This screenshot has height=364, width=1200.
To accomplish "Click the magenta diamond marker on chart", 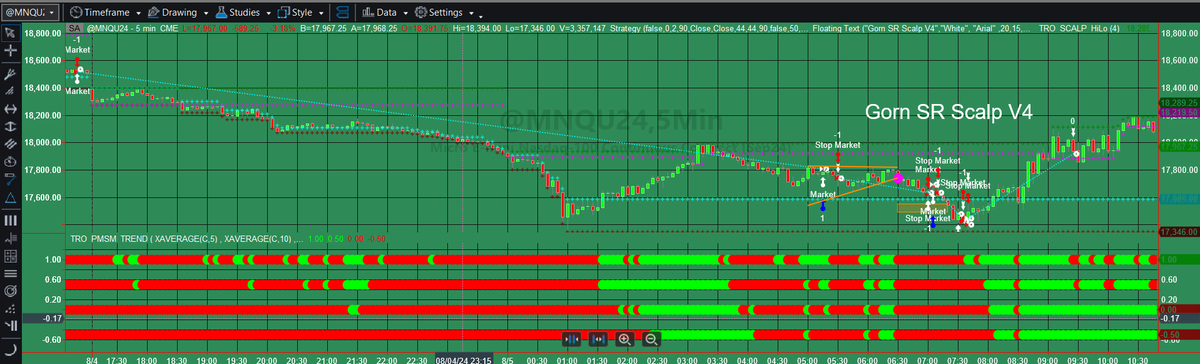I will point(898,178).
